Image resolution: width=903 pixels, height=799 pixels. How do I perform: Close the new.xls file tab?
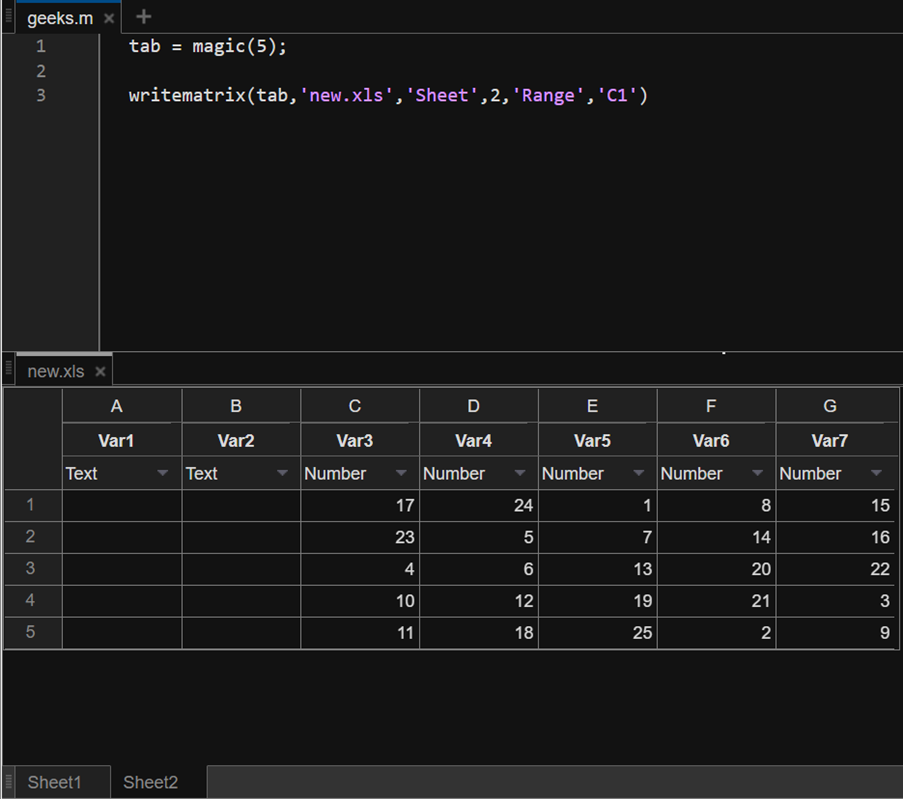tap(100, 372)
